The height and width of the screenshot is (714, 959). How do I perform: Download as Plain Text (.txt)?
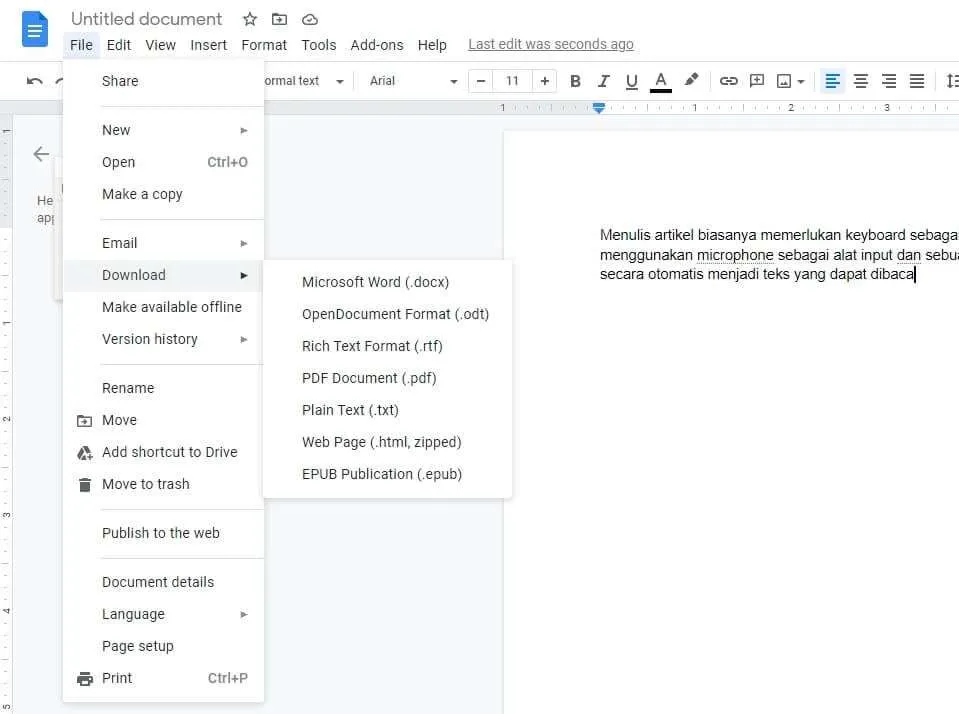pyautogui.click(x=388, y=410)
